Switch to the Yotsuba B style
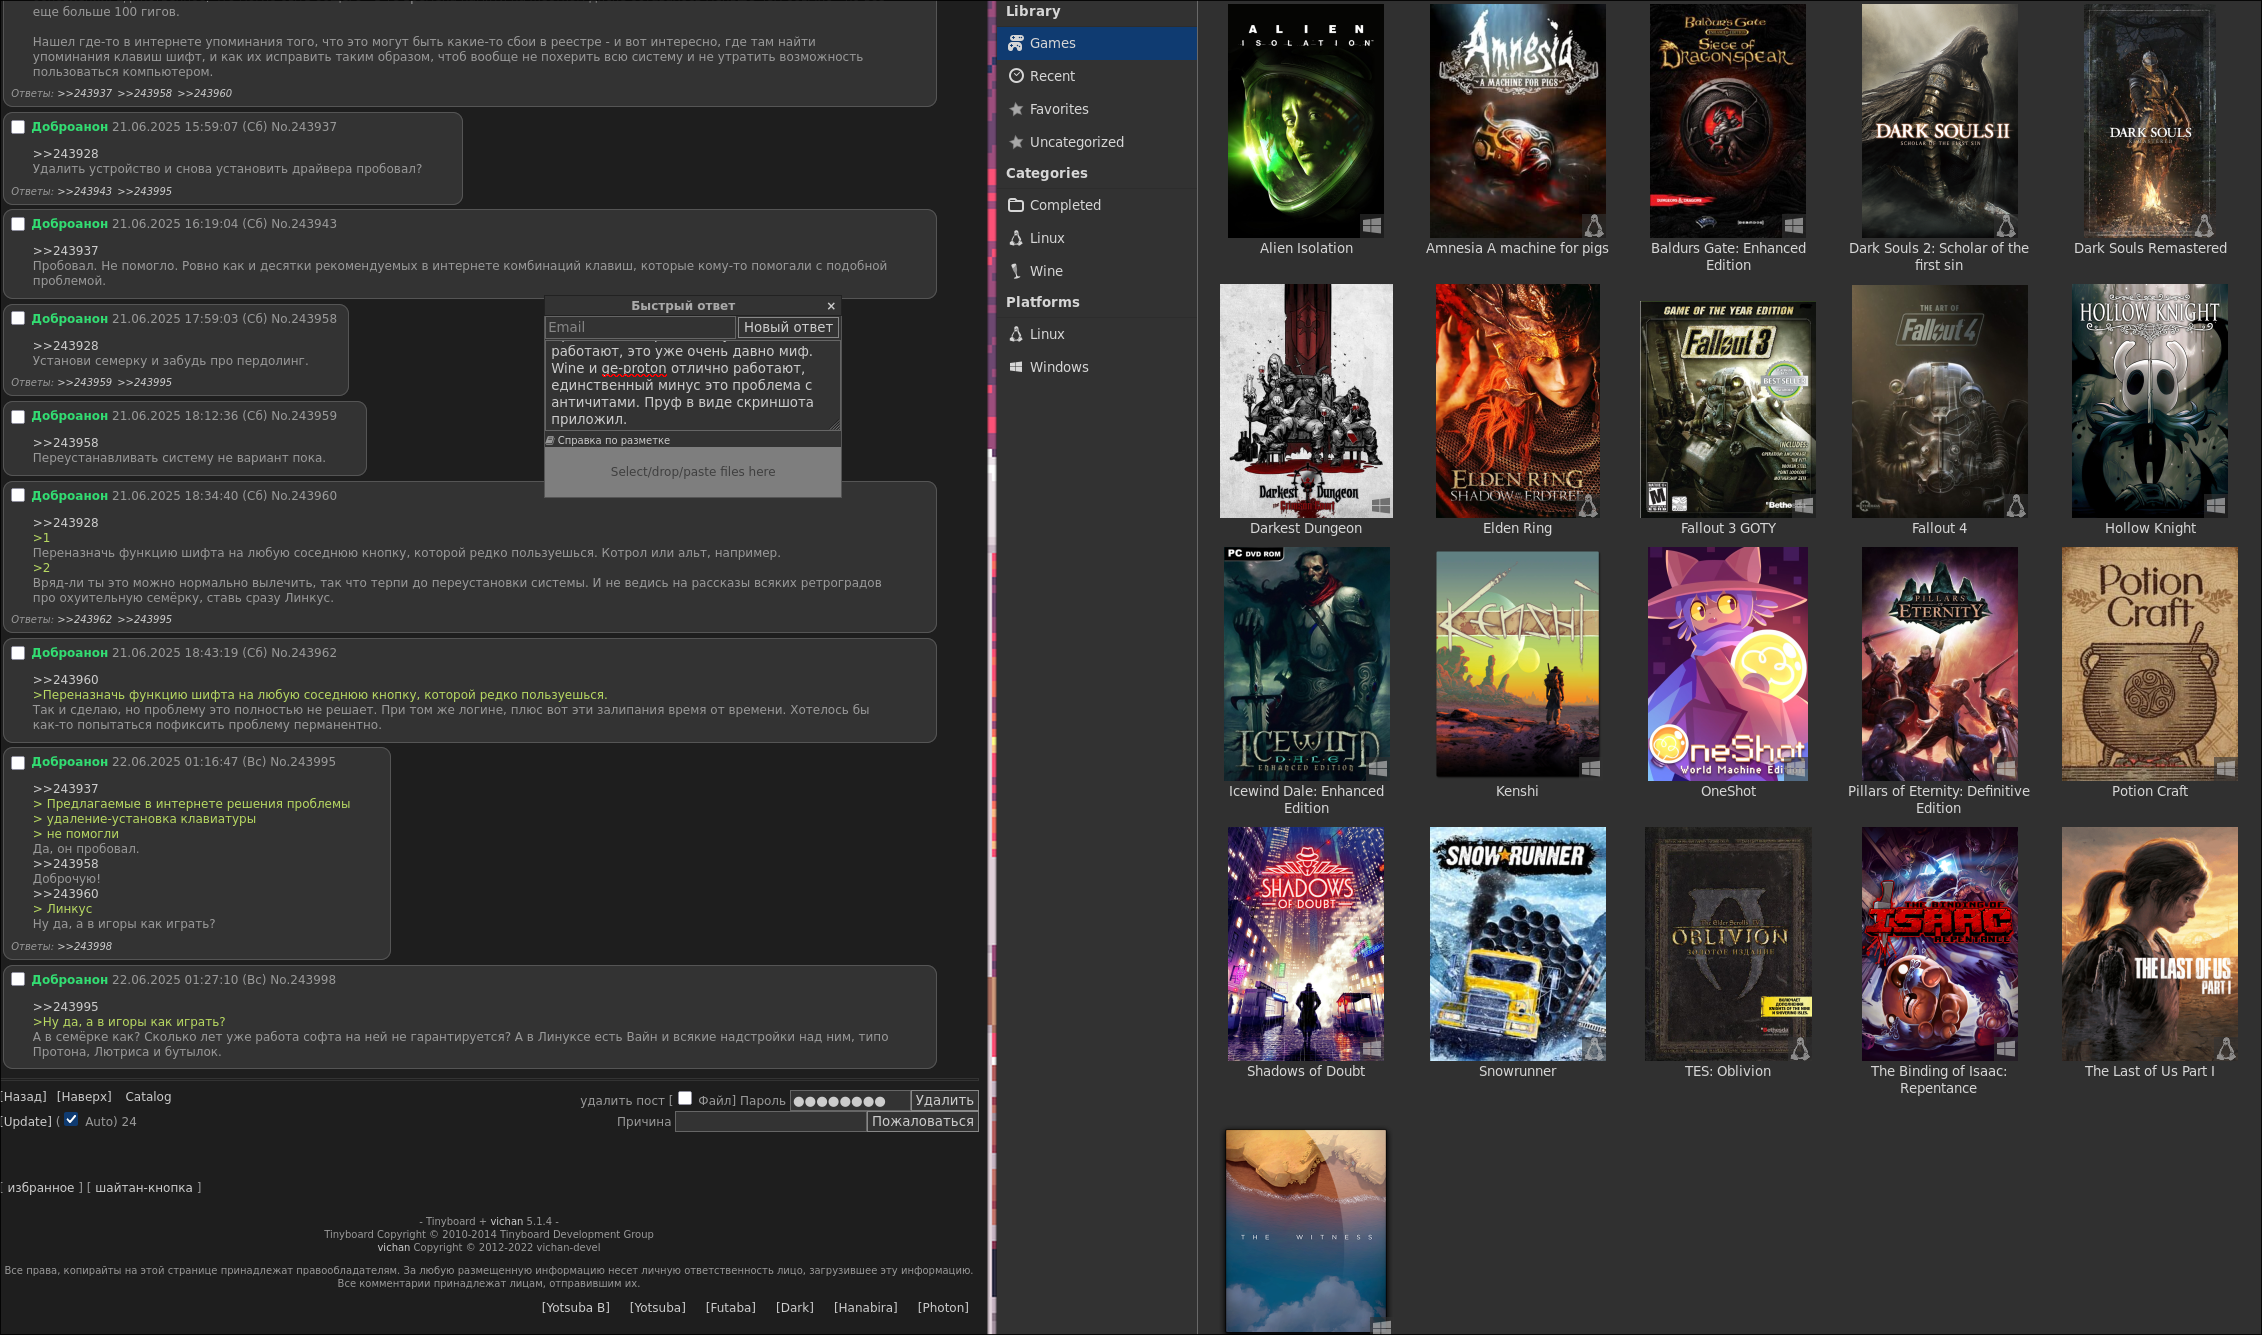 click(x=576, y=1308)
